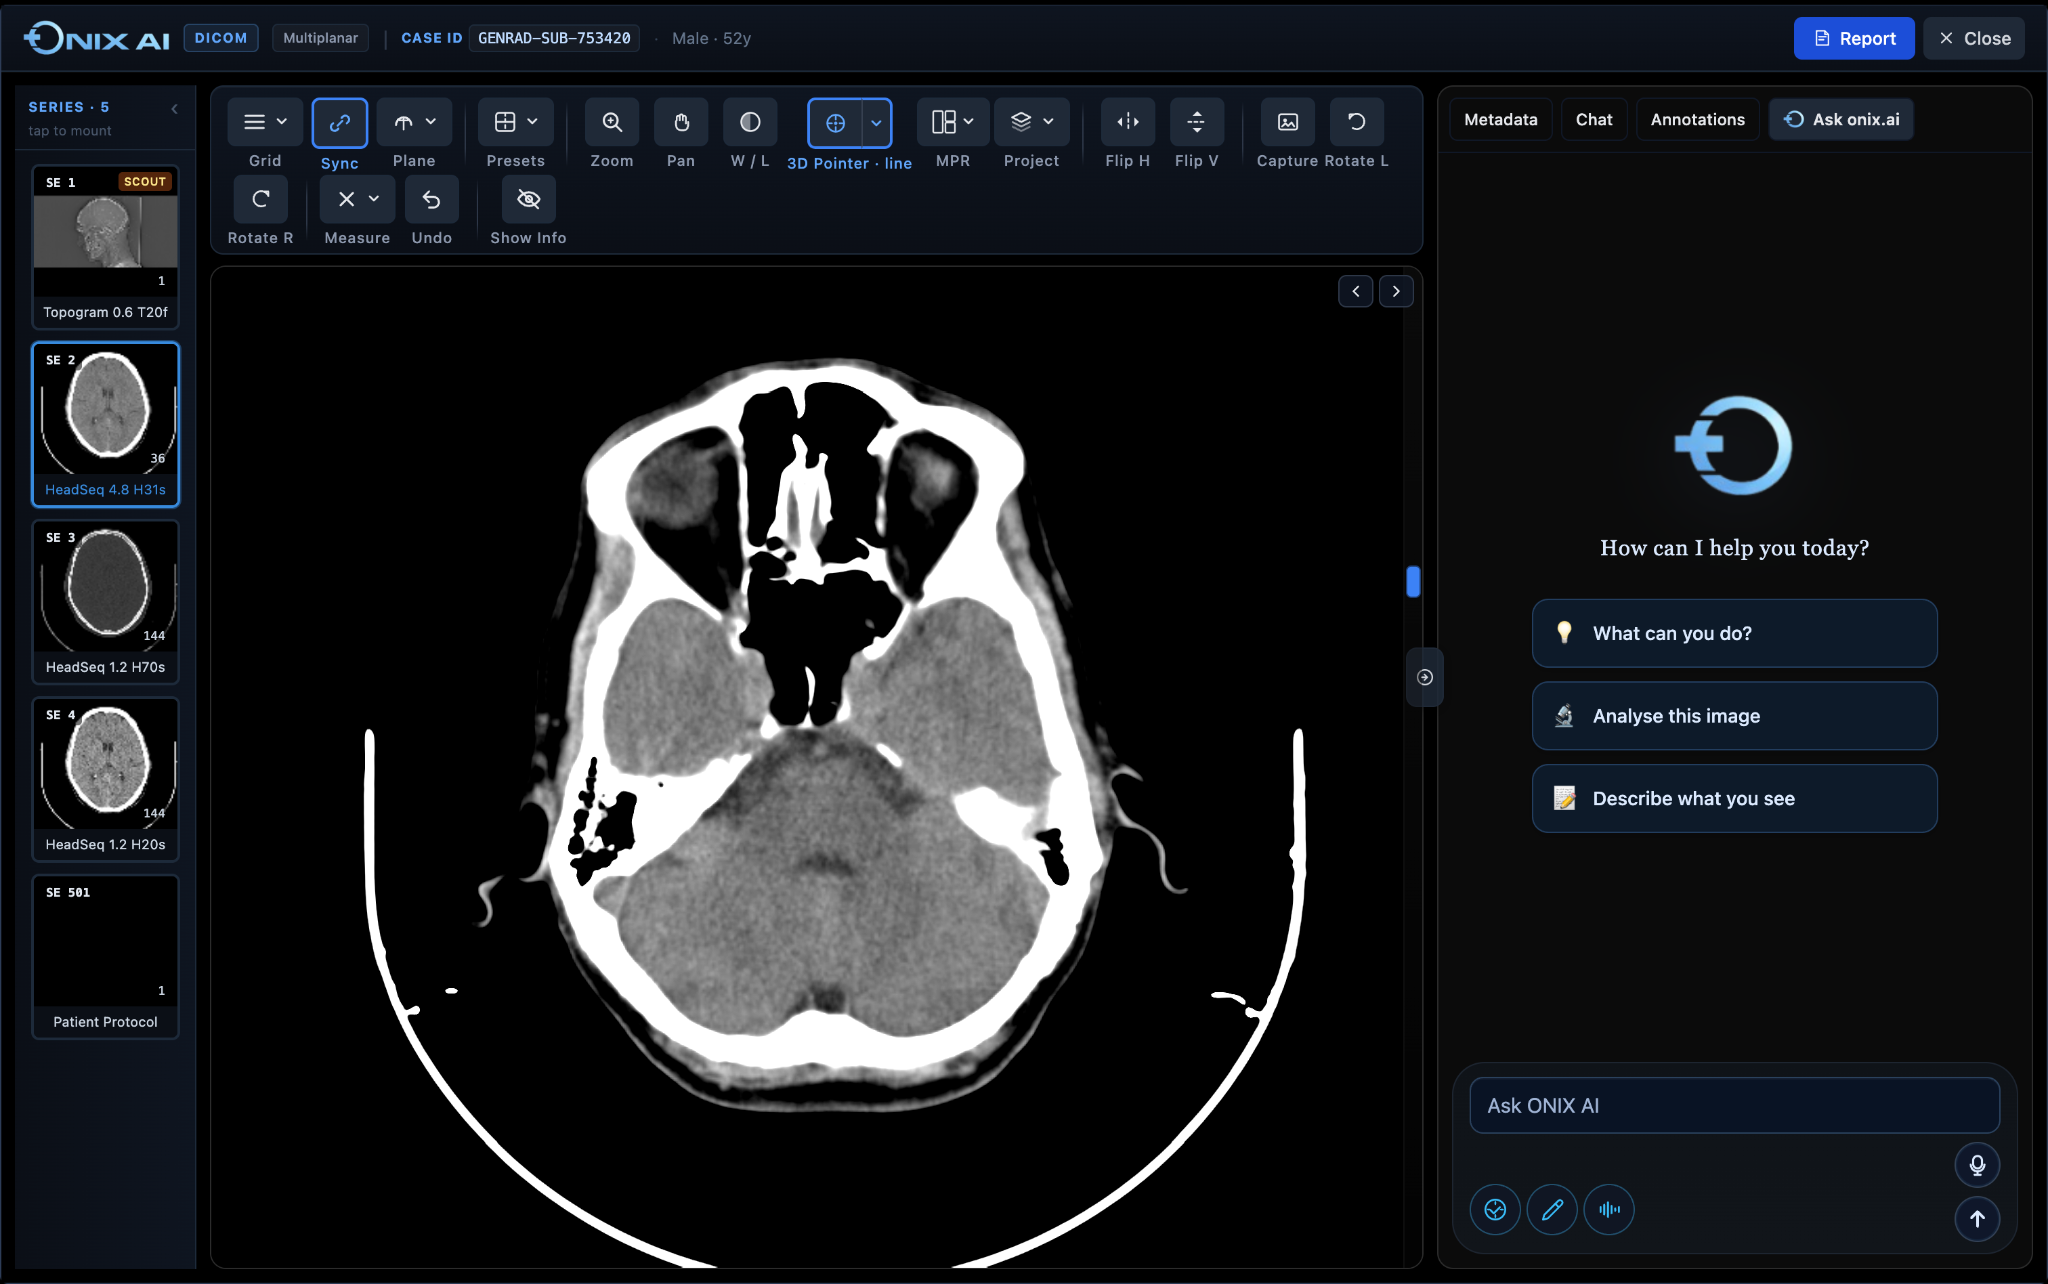The image size is (2048, 1284).
Task: Switch to the Annotations tab
Action: [1697, 119]
